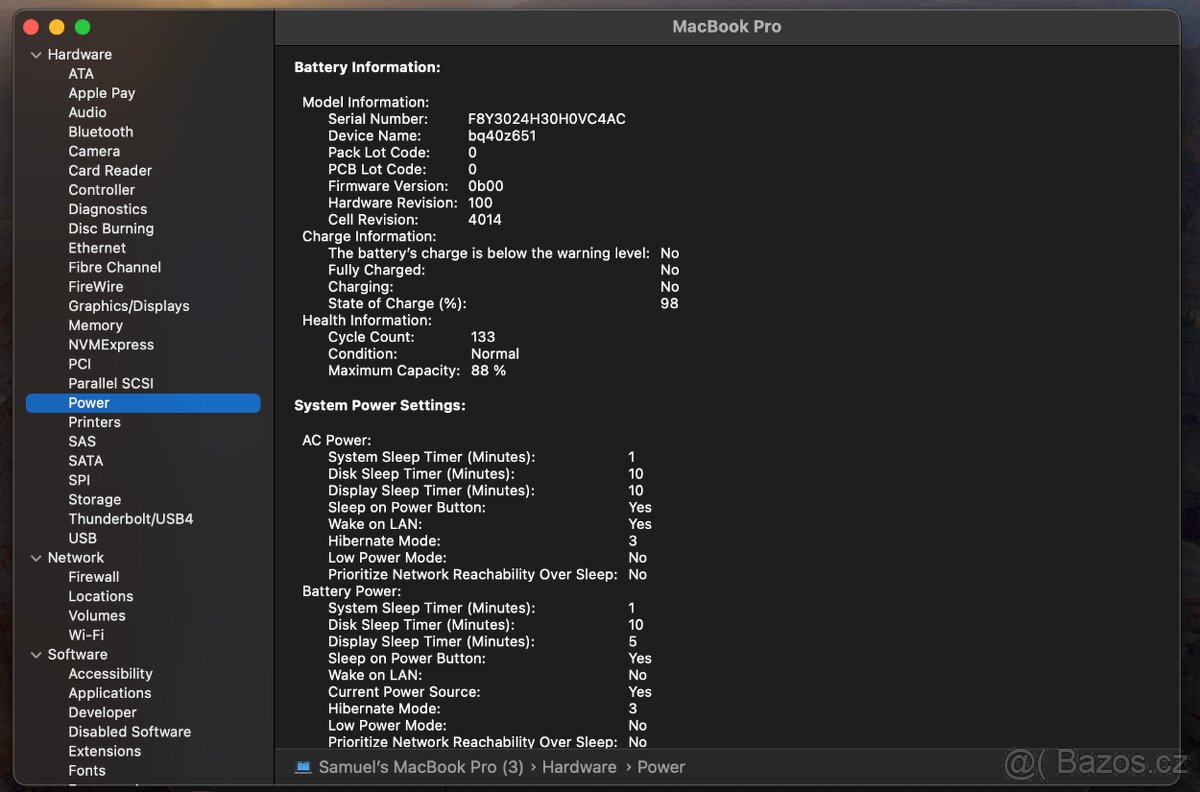Show Storage information
This screenshot has height=792, width=1200.
coord(95,499)
